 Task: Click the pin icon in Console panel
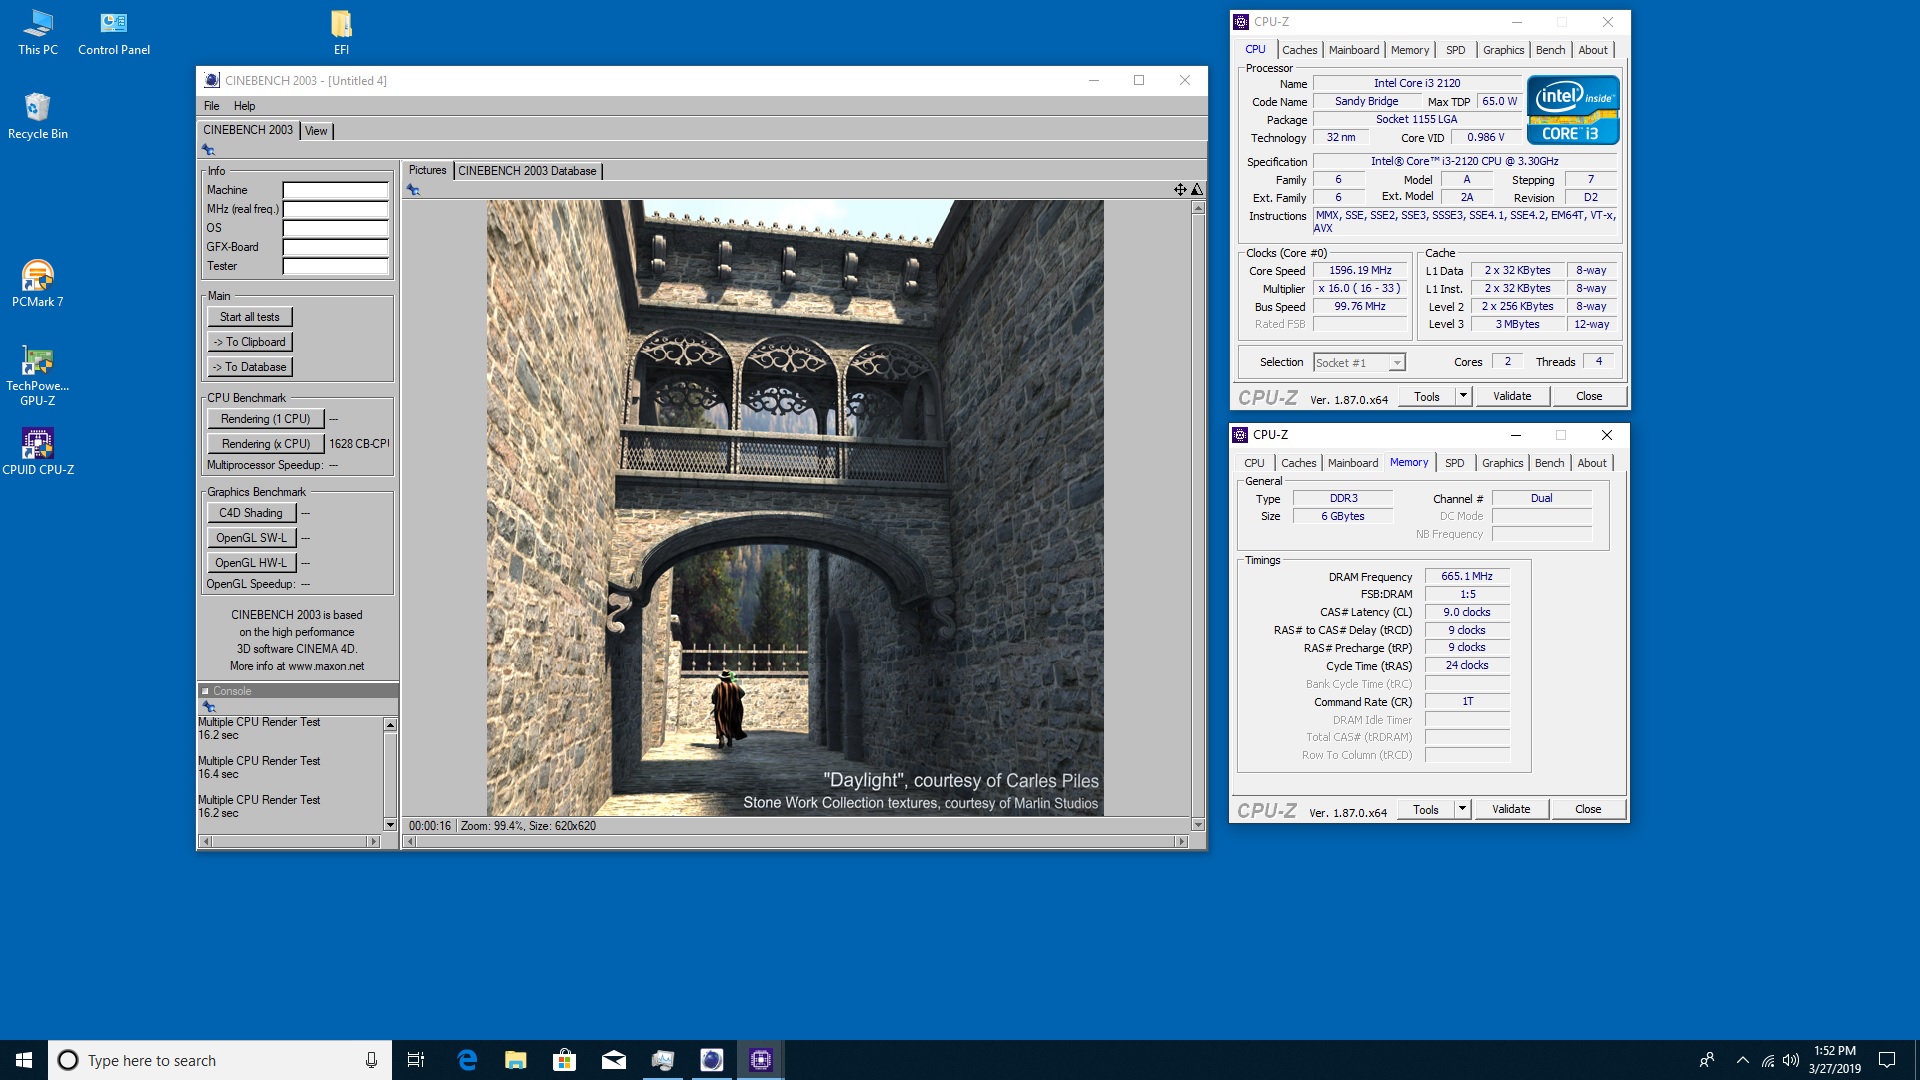tap(209, 707)
